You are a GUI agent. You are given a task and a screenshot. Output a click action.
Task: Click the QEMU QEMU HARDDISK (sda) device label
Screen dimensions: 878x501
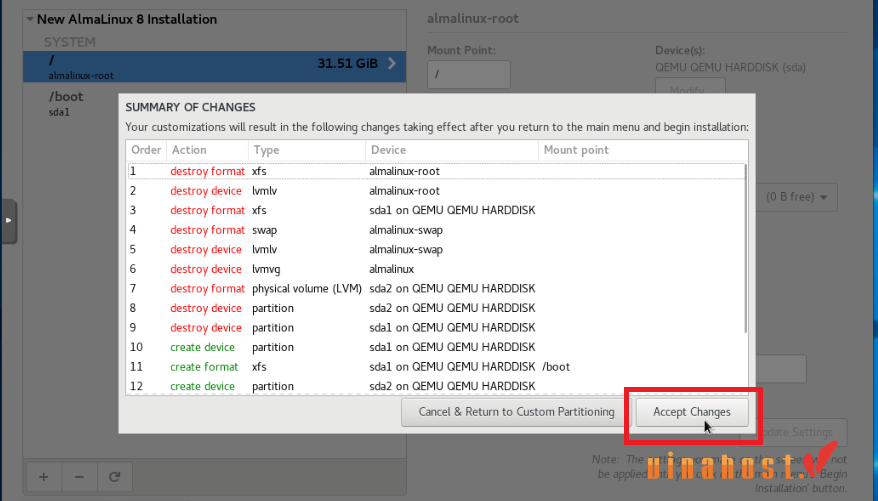730,68
